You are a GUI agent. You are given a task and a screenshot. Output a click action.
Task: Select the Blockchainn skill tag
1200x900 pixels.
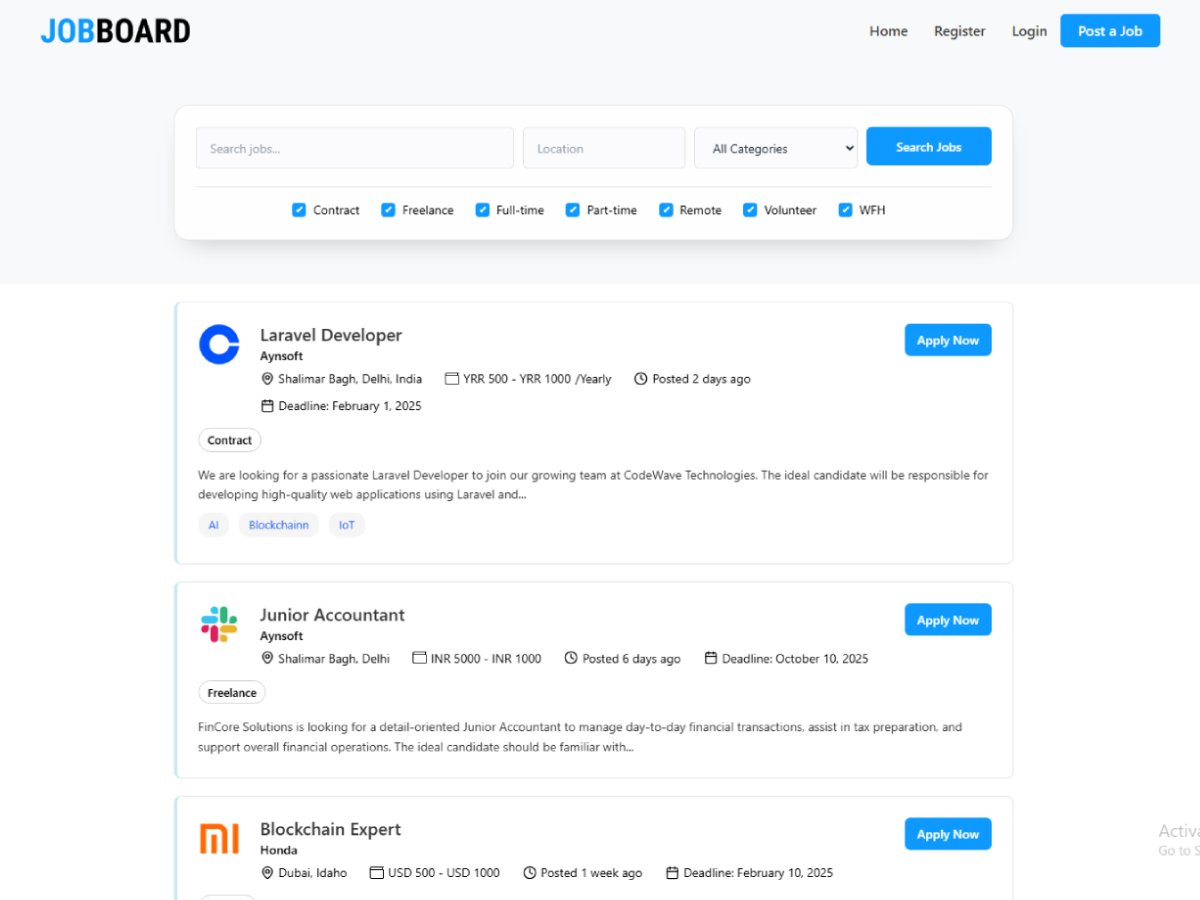(279, 525)
